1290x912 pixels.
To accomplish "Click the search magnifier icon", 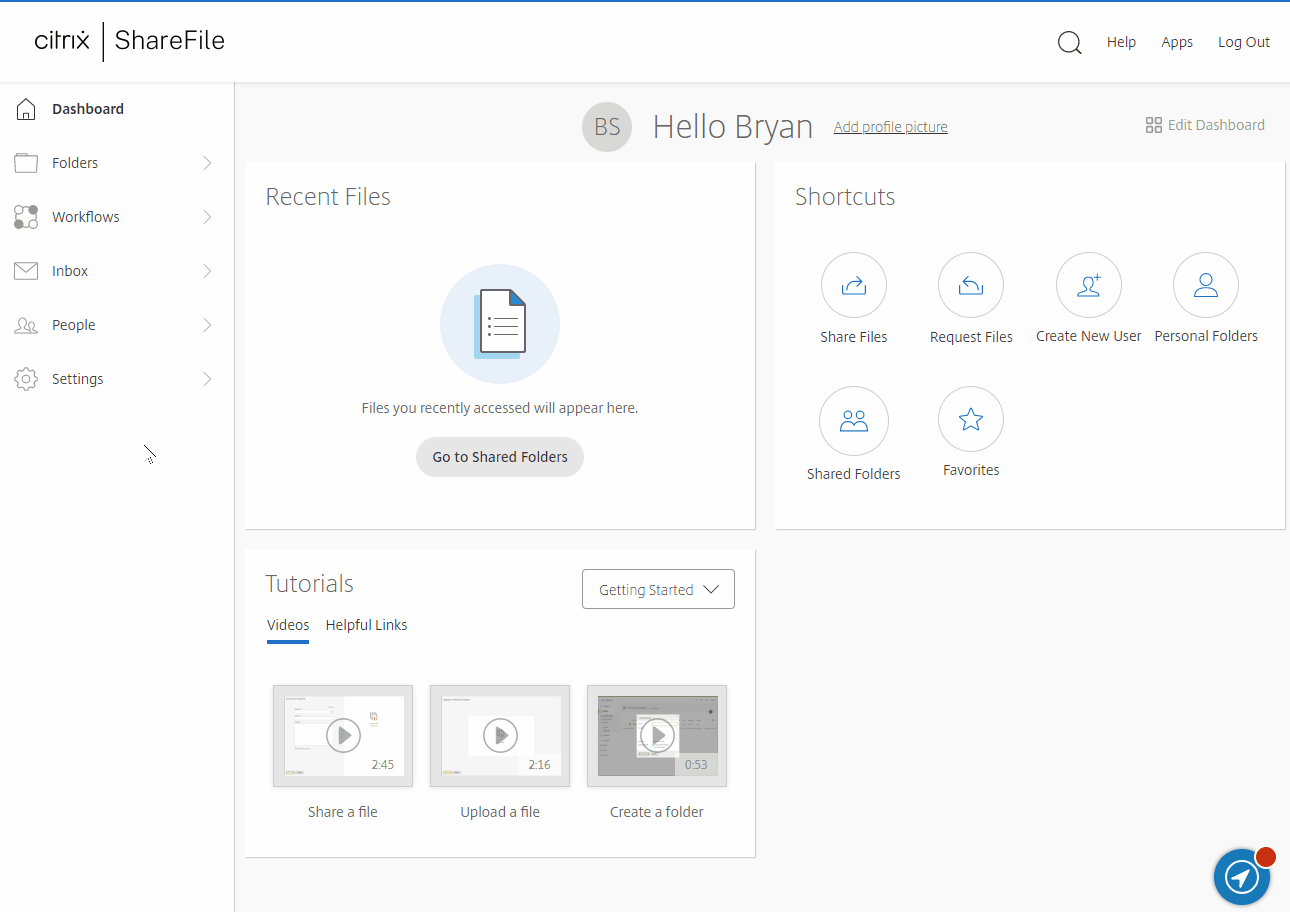I will coord(1069,42).
